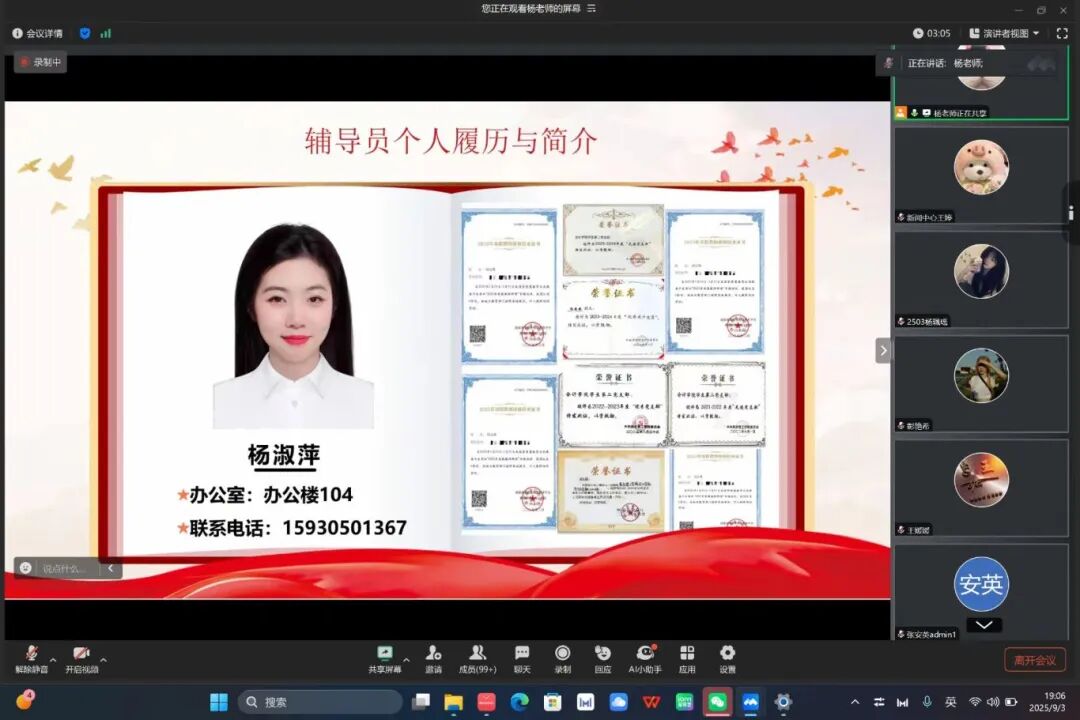Open meeting settings (设置)
Image resolution: width=1080 pixels, height=720 pixels.
[727, 659]
